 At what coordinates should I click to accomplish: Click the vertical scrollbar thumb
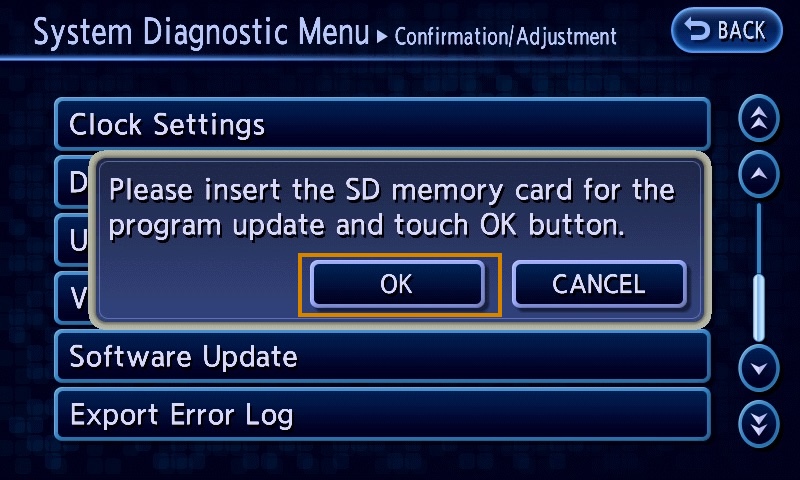click(759, 308)
